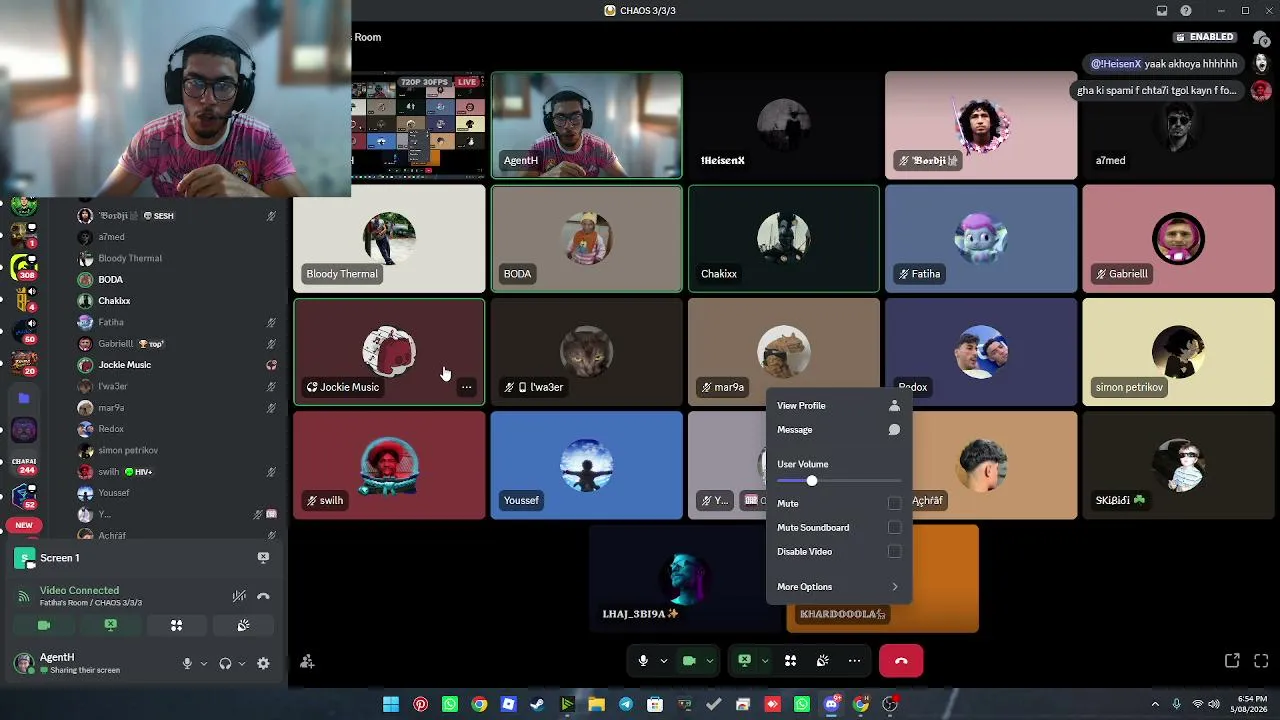
Task: Toggle microphone mute in the call controls
Action: point(643,661)
